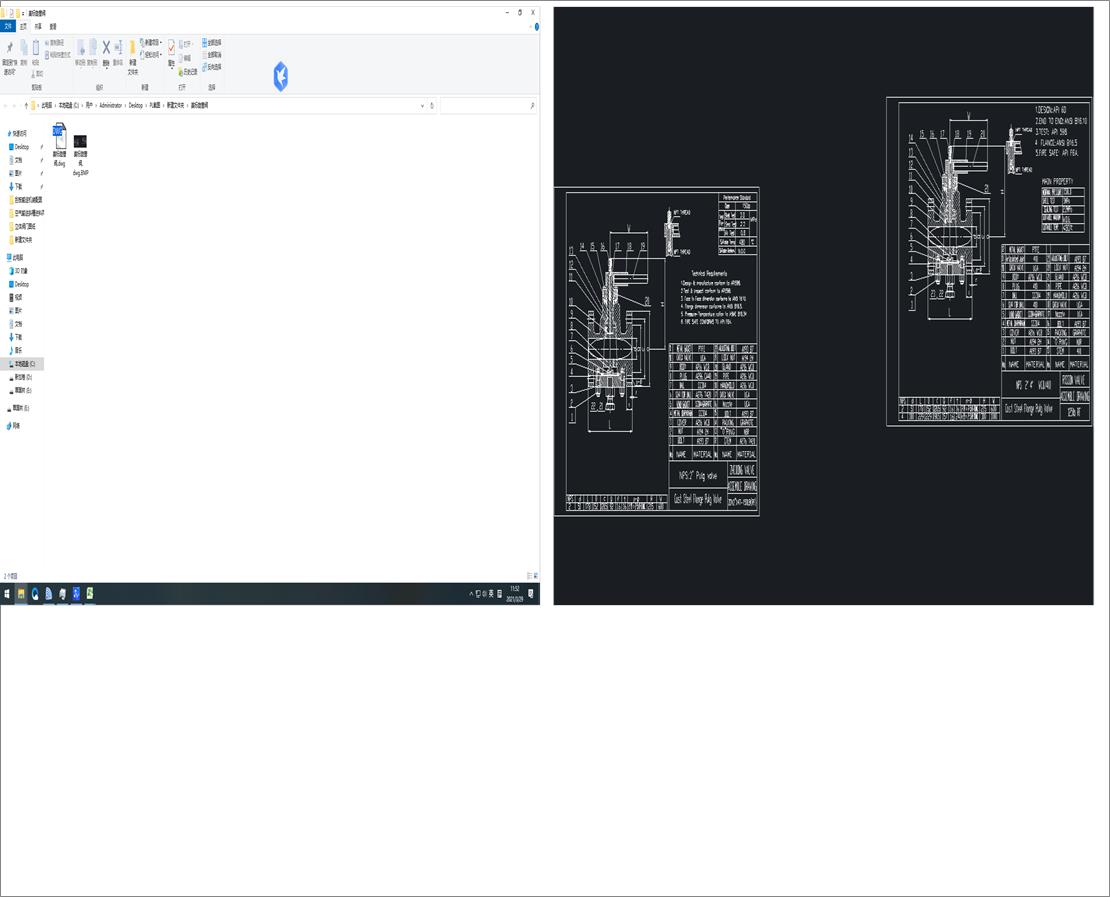Click Administrator in the address breadcrumb
Screen dimensions: 1110x897
pyautogui.click(x=110, y=105)
